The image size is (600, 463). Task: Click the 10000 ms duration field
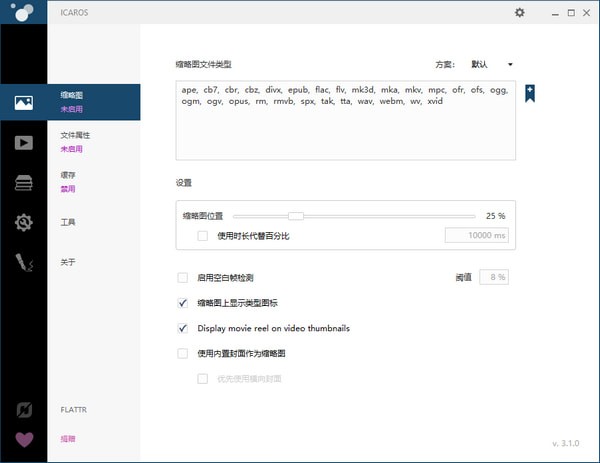click(476, 235)
